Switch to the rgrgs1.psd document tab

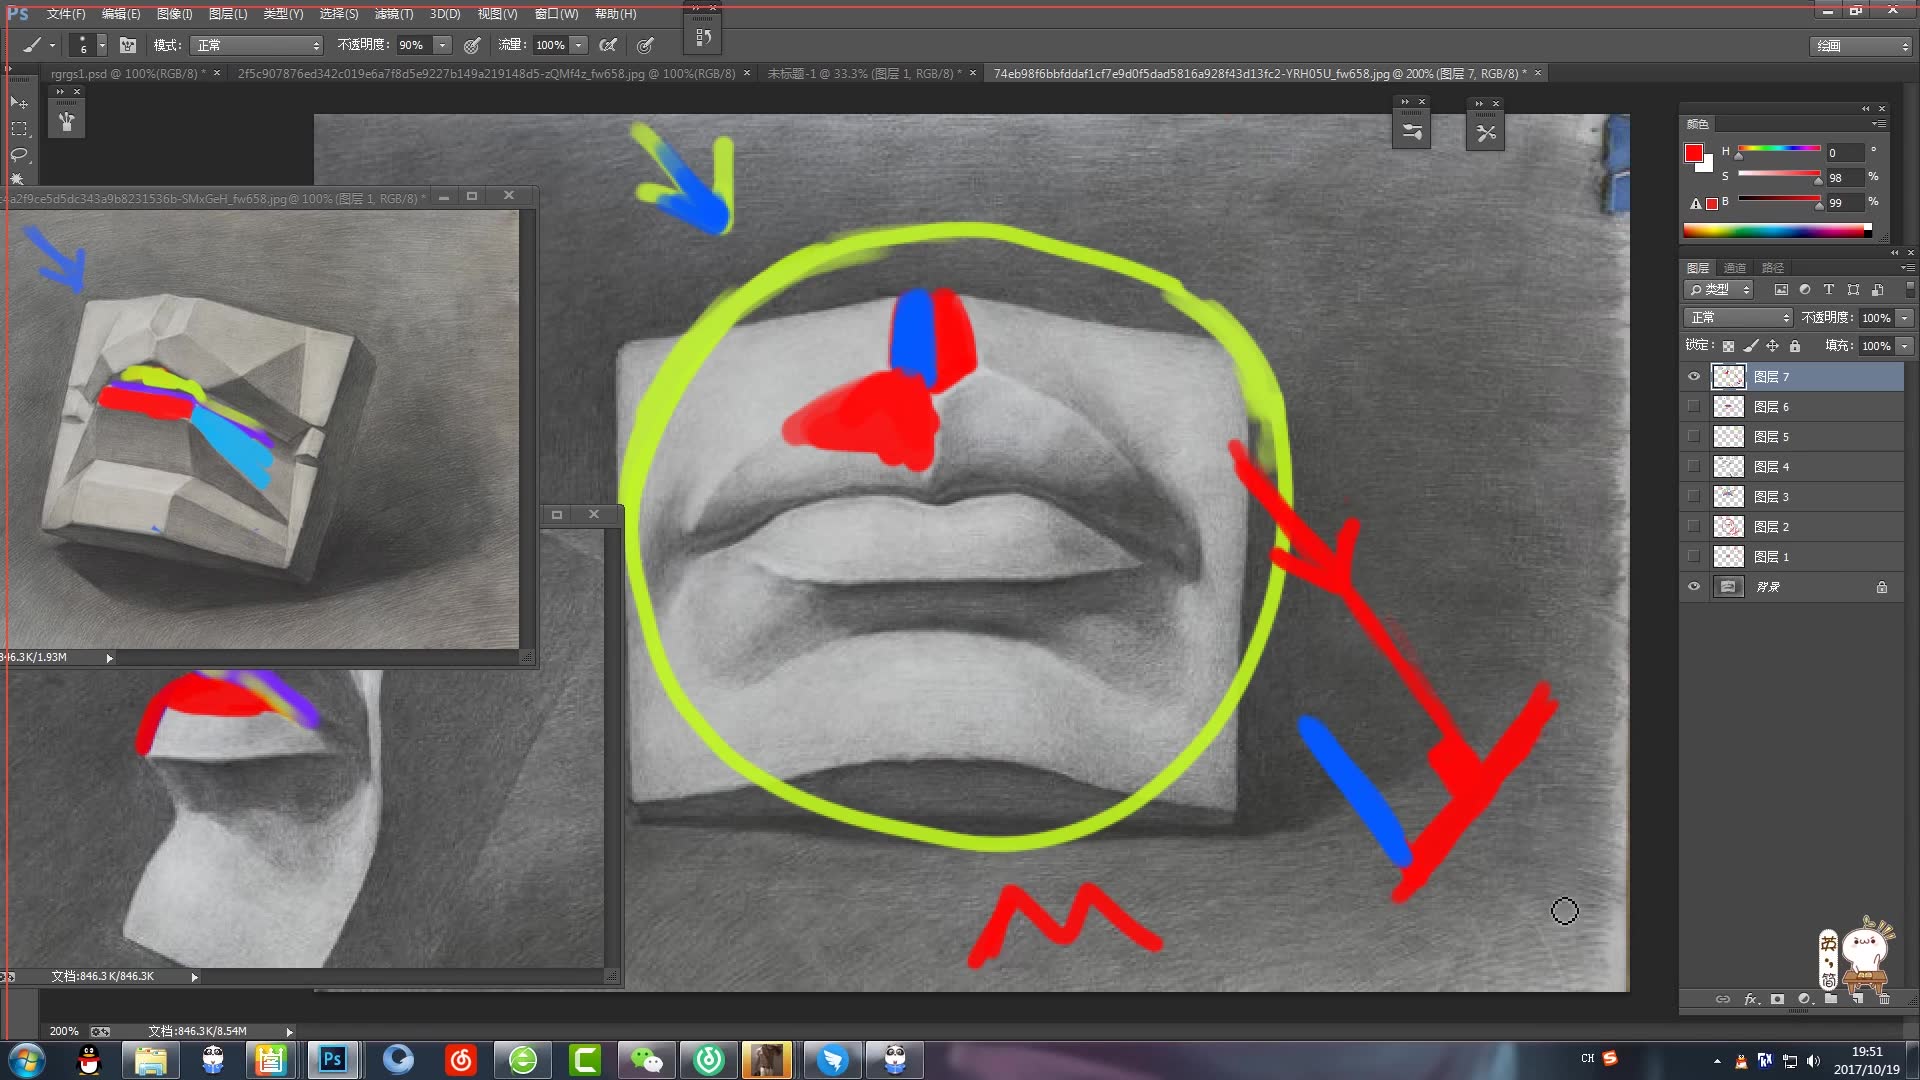click(128, 74)
